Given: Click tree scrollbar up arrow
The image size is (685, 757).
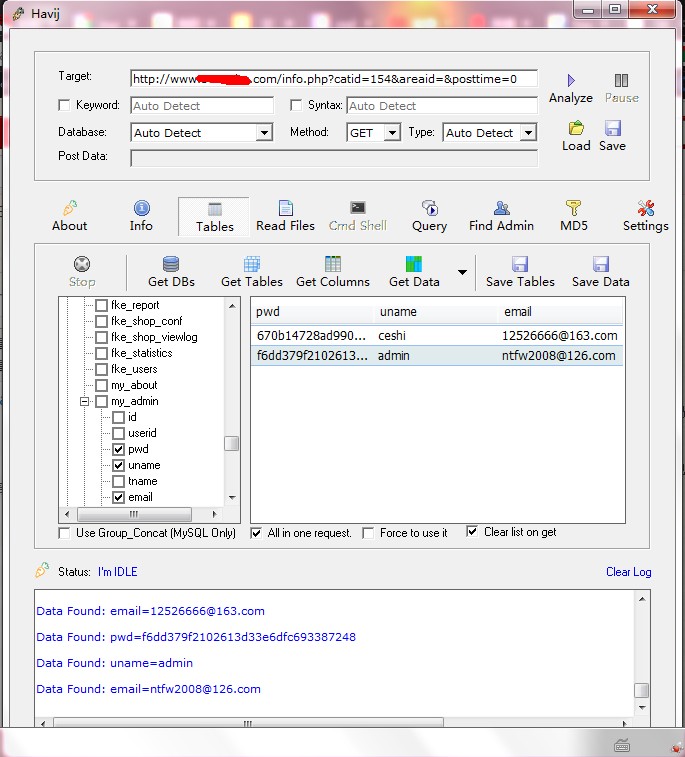Looking at the screenshot, I should pyautogui.click(x=232, y=306).
